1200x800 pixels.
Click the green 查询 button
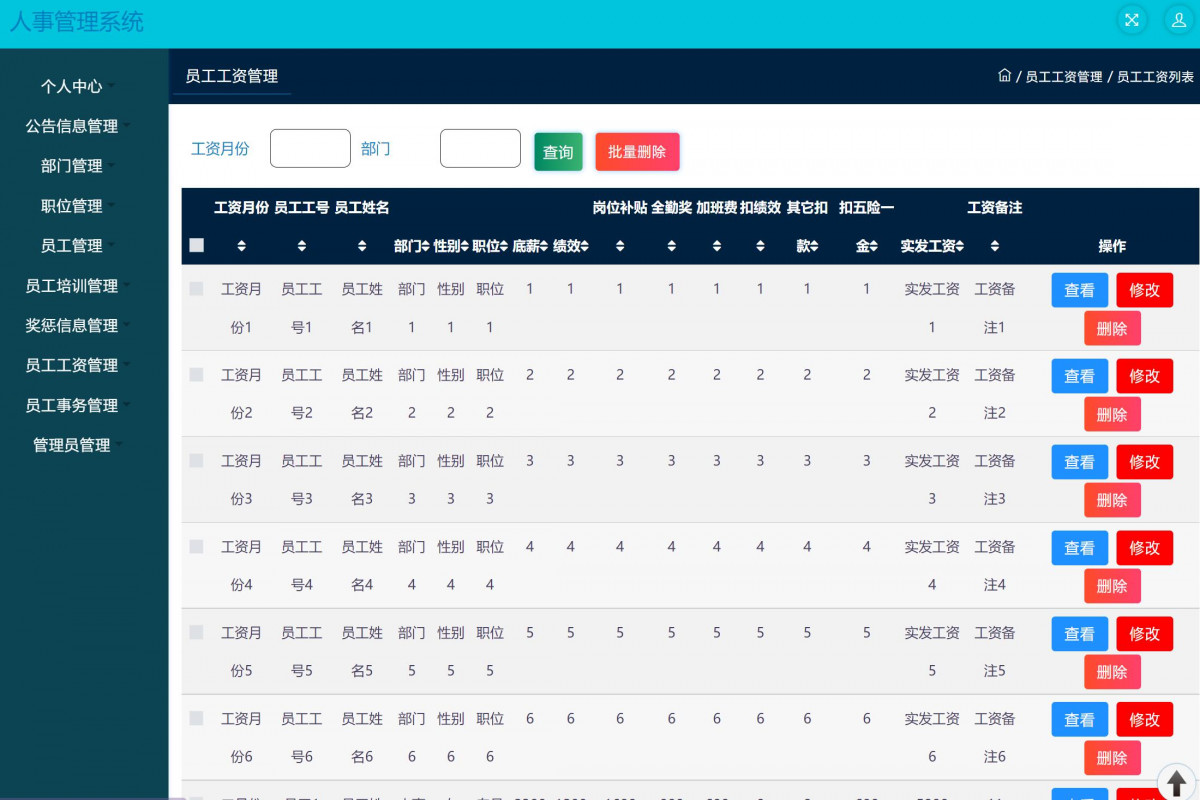coord(558,152)
